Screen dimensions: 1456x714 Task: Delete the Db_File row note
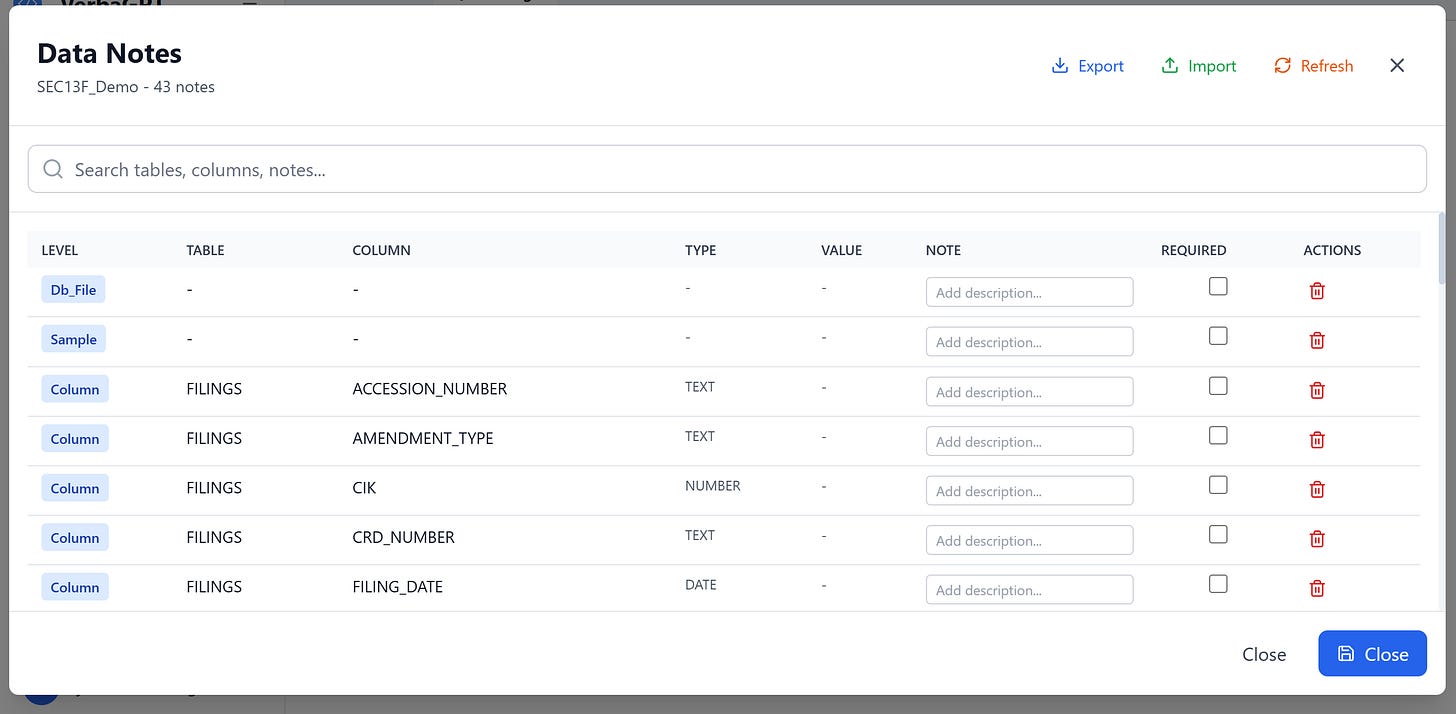pos(1317,291)
